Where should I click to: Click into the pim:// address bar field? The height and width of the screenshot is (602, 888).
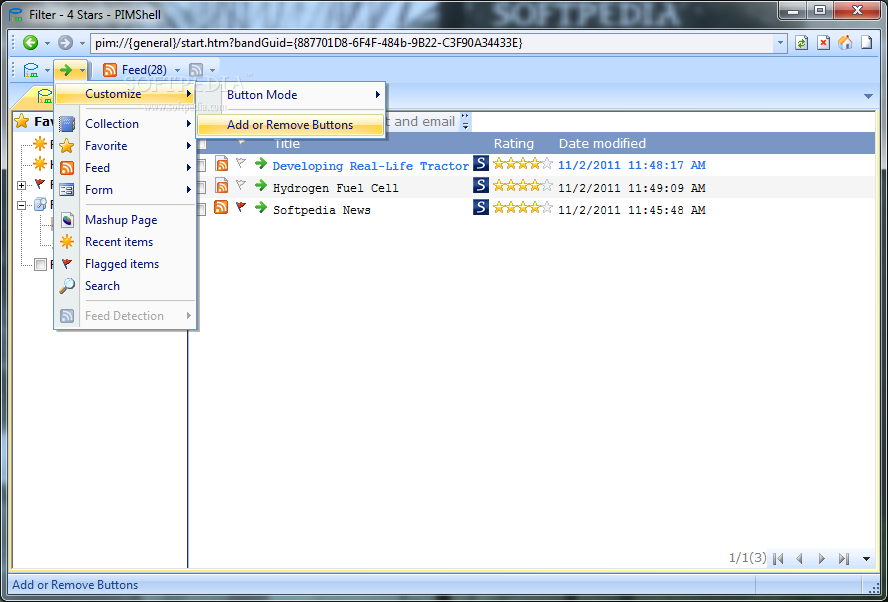tap(432, 43)
